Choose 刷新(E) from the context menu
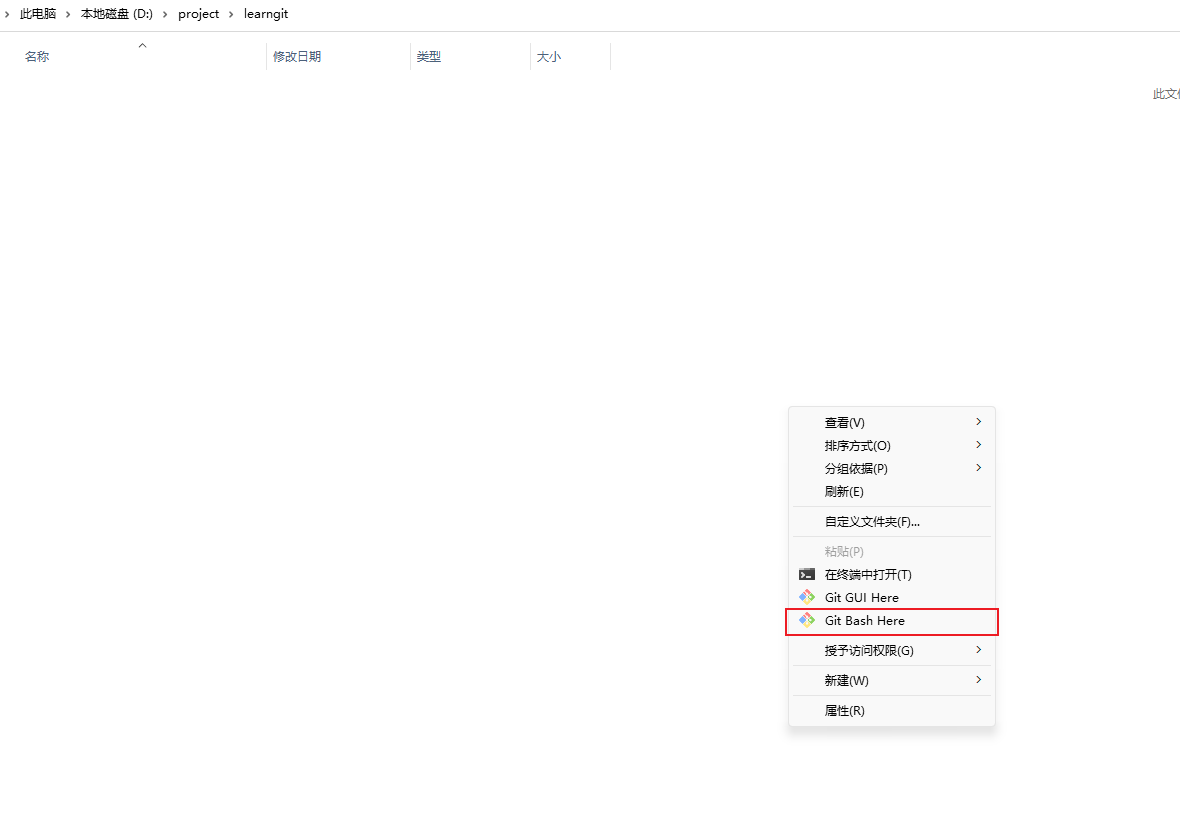 pos(844,492)
